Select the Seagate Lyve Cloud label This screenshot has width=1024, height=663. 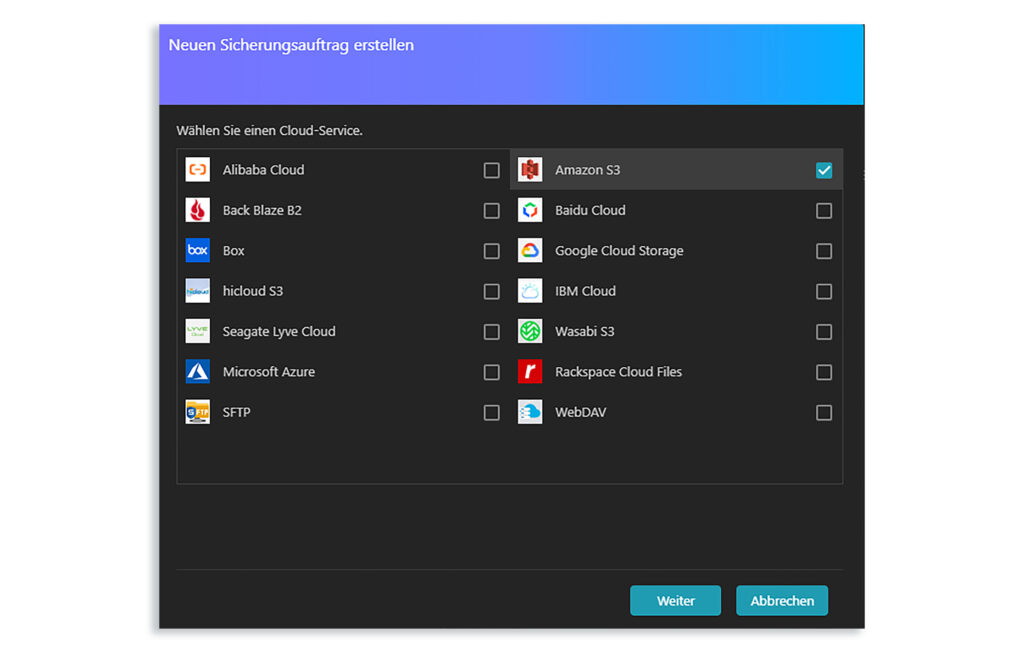279,332
